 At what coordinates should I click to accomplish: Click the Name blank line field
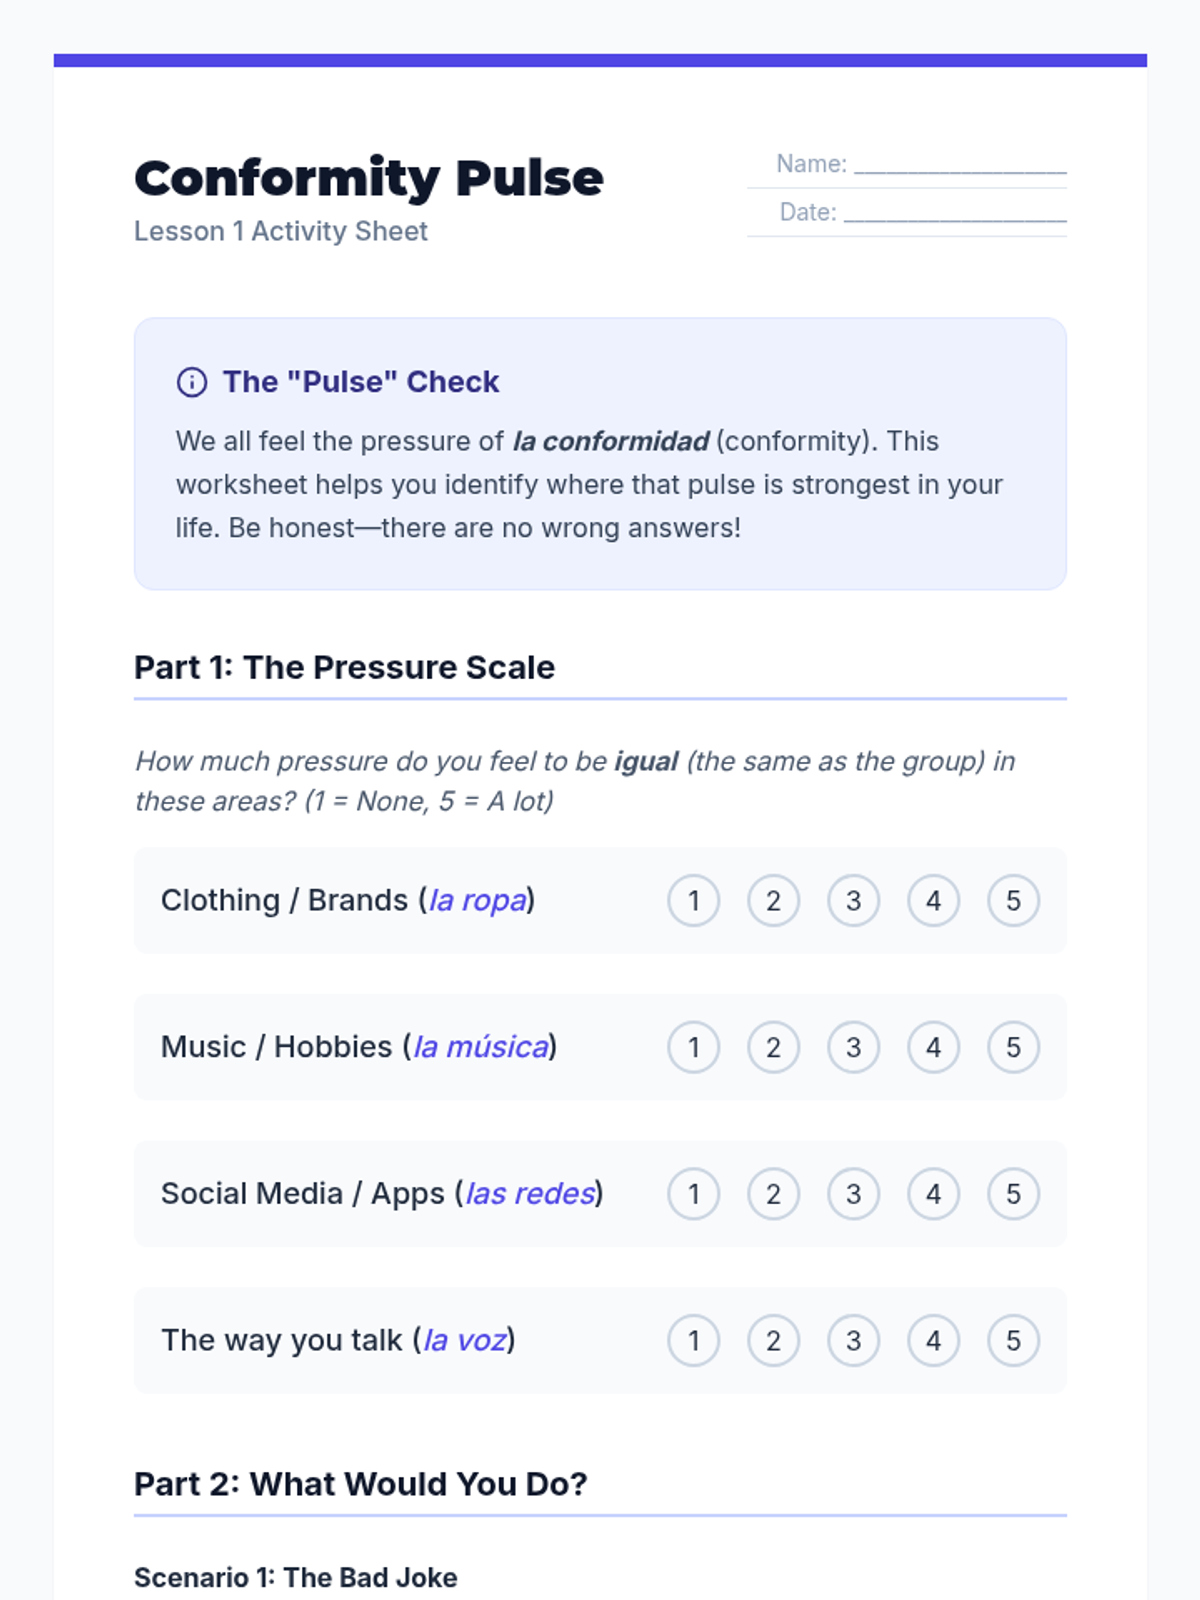[960, 165]
